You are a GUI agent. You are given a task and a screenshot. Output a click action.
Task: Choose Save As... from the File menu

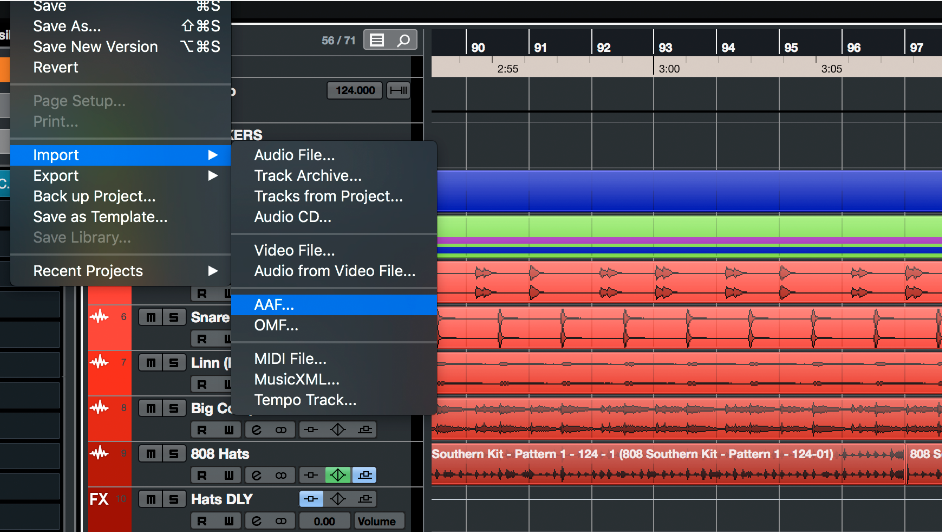click(121, 26)
